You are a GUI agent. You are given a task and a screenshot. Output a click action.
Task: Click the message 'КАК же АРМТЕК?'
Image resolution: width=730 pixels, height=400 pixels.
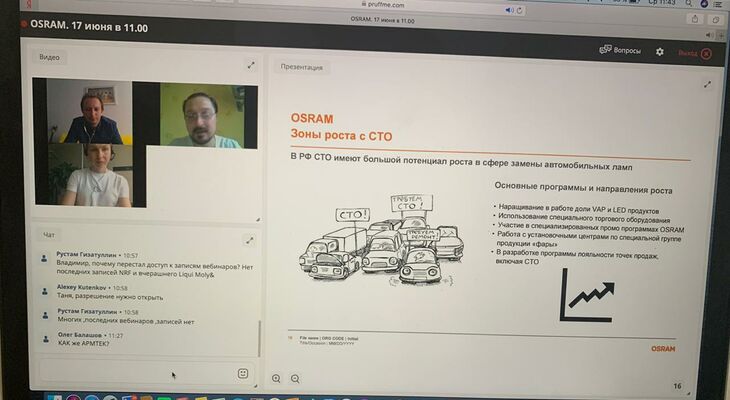tap(84, 343)
